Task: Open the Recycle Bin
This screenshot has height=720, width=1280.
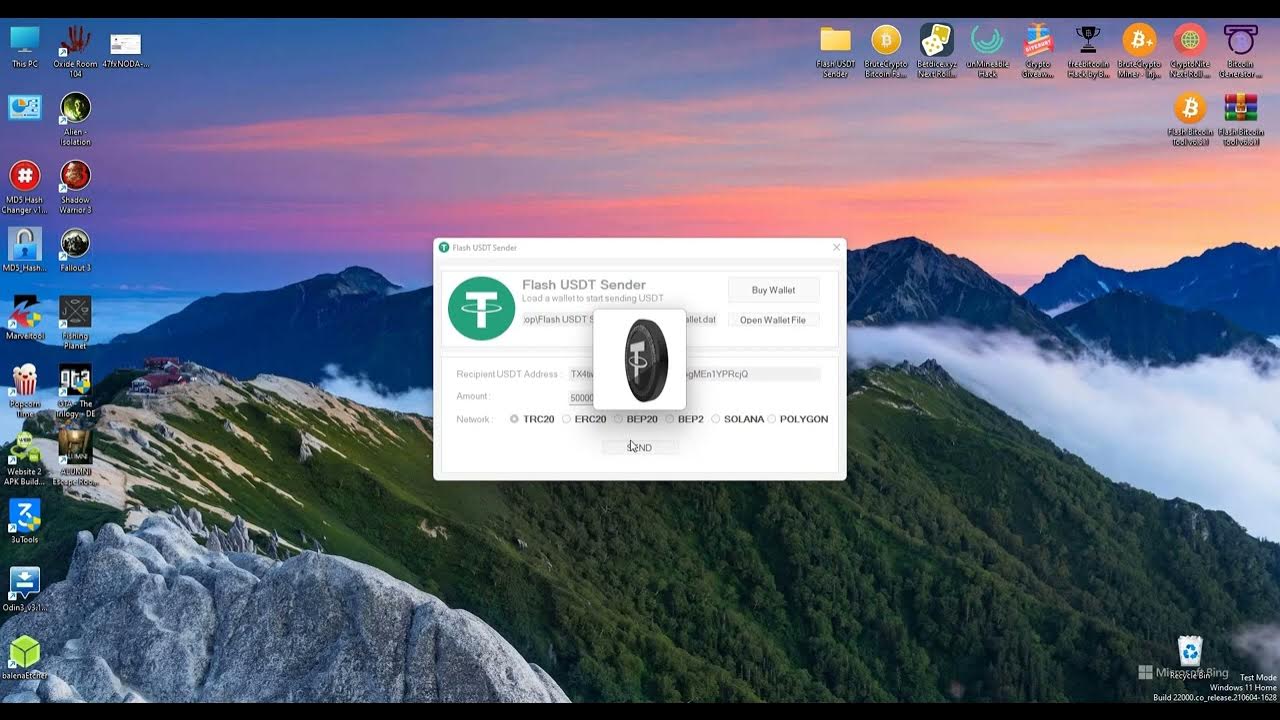Action: (x=1190, y=657)
